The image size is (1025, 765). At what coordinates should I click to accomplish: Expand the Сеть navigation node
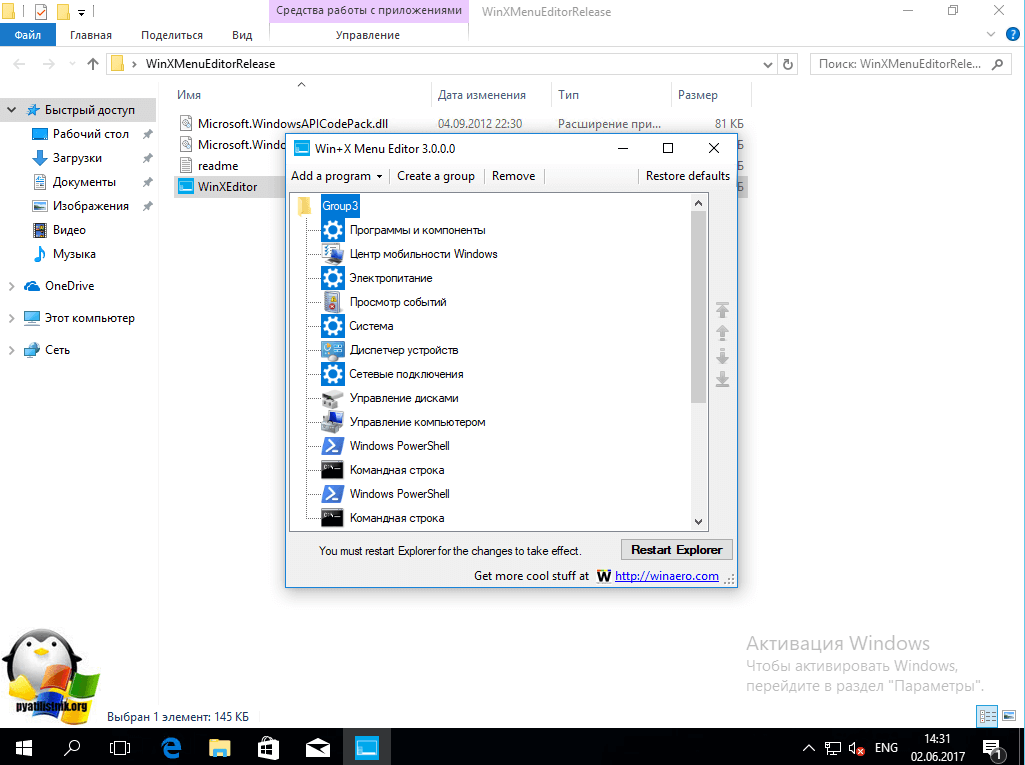[11, 350]
